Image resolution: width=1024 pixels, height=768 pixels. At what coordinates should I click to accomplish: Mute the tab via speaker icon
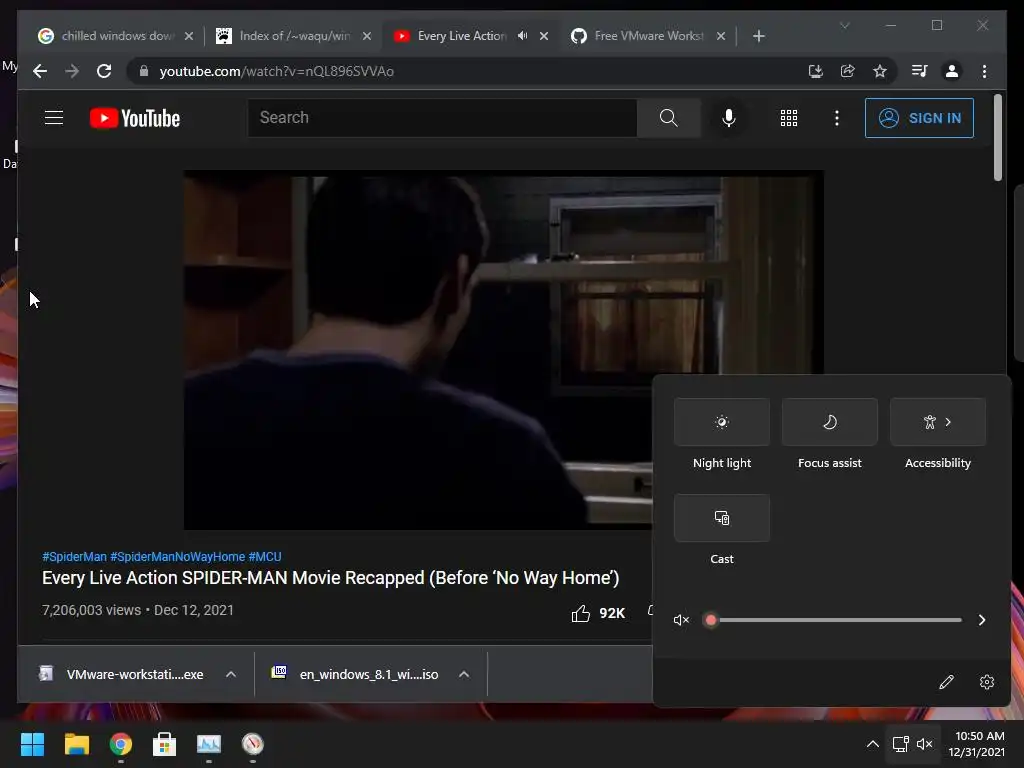(x=522, y=36)
